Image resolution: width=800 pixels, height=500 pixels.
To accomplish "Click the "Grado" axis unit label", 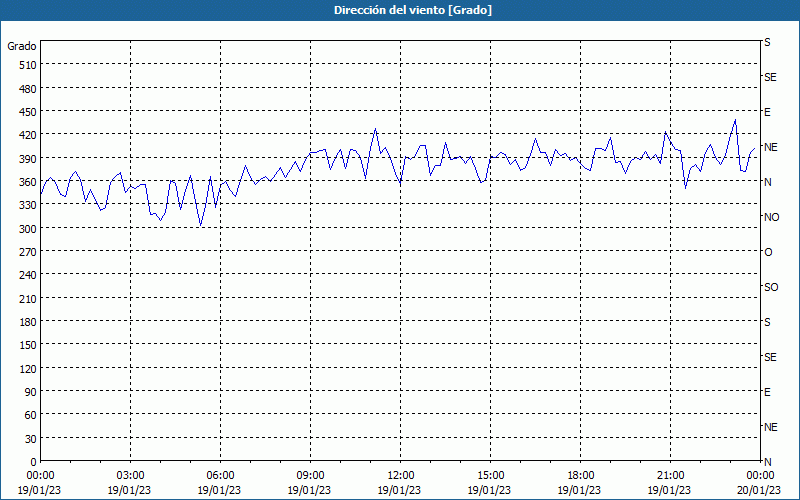I will pyautogui.click(x=22, y=46).
